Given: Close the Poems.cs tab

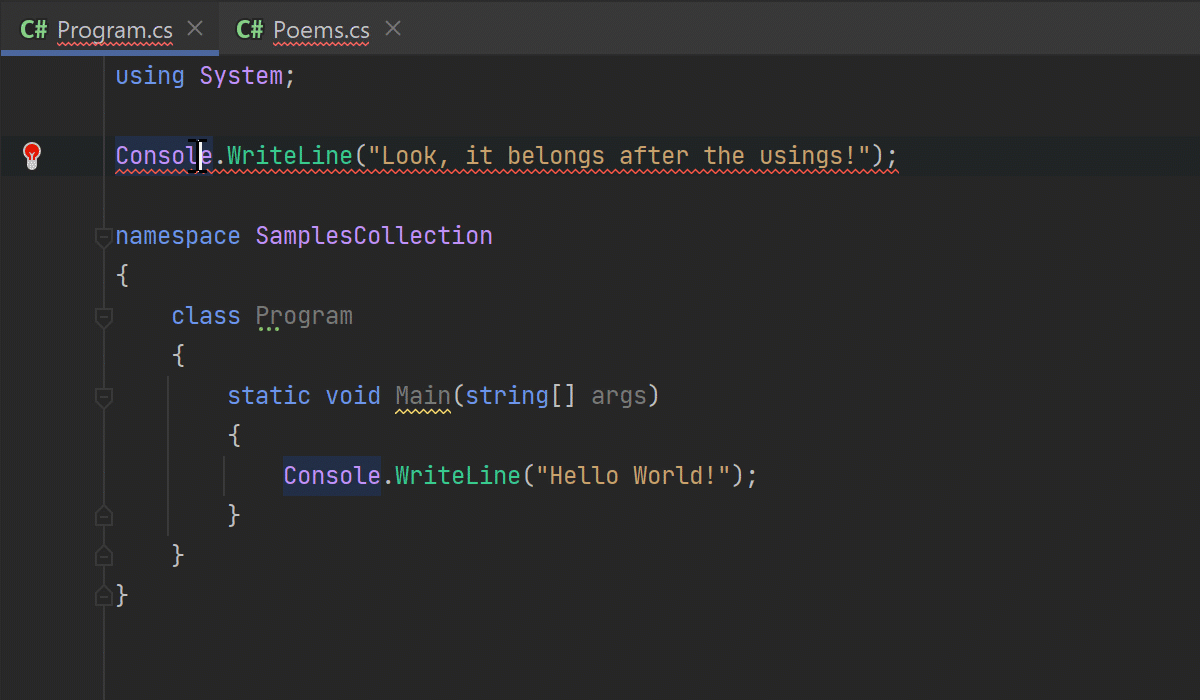Looking at the screenshot, I should pos(393,29).
